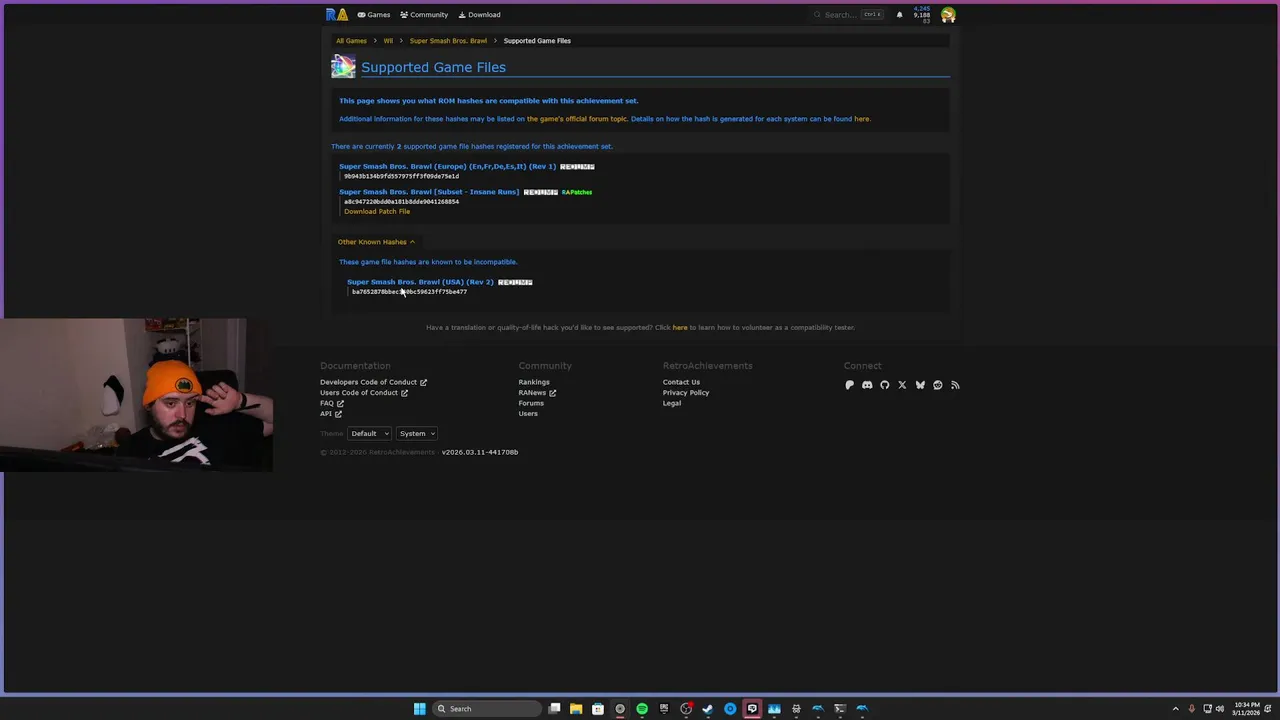The image size is (1280, 720).
Task: Collapse the Other Known Hashes section
Action: coord(376,242)
